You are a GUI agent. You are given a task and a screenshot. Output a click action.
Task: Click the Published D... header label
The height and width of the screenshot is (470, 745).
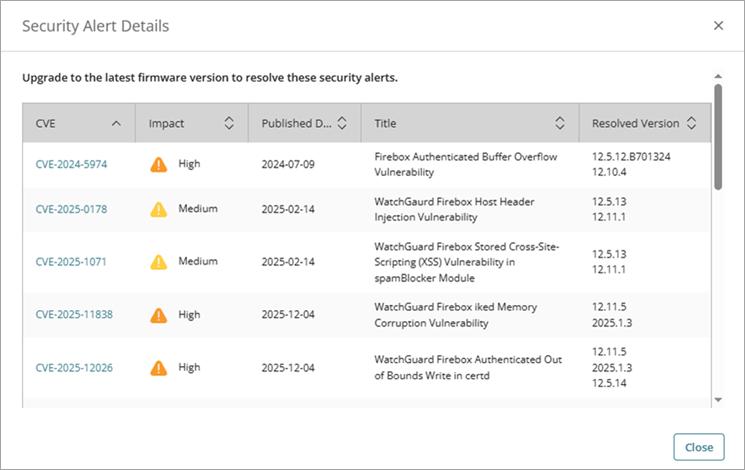point(296,124)
